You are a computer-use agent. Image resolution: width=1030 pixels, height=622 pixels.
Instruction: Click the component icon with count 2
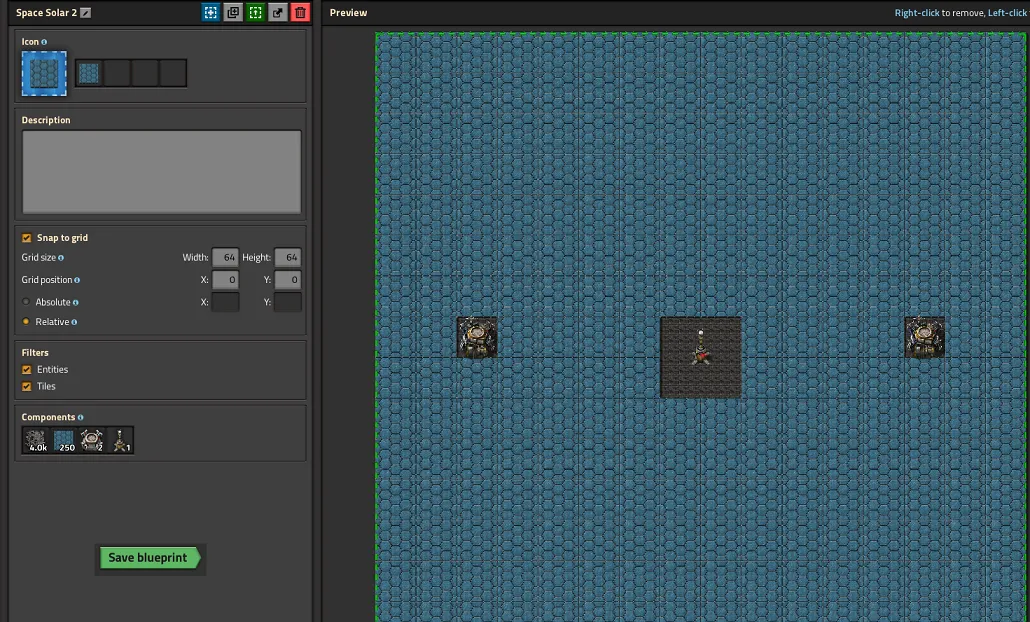click(92, 440)
